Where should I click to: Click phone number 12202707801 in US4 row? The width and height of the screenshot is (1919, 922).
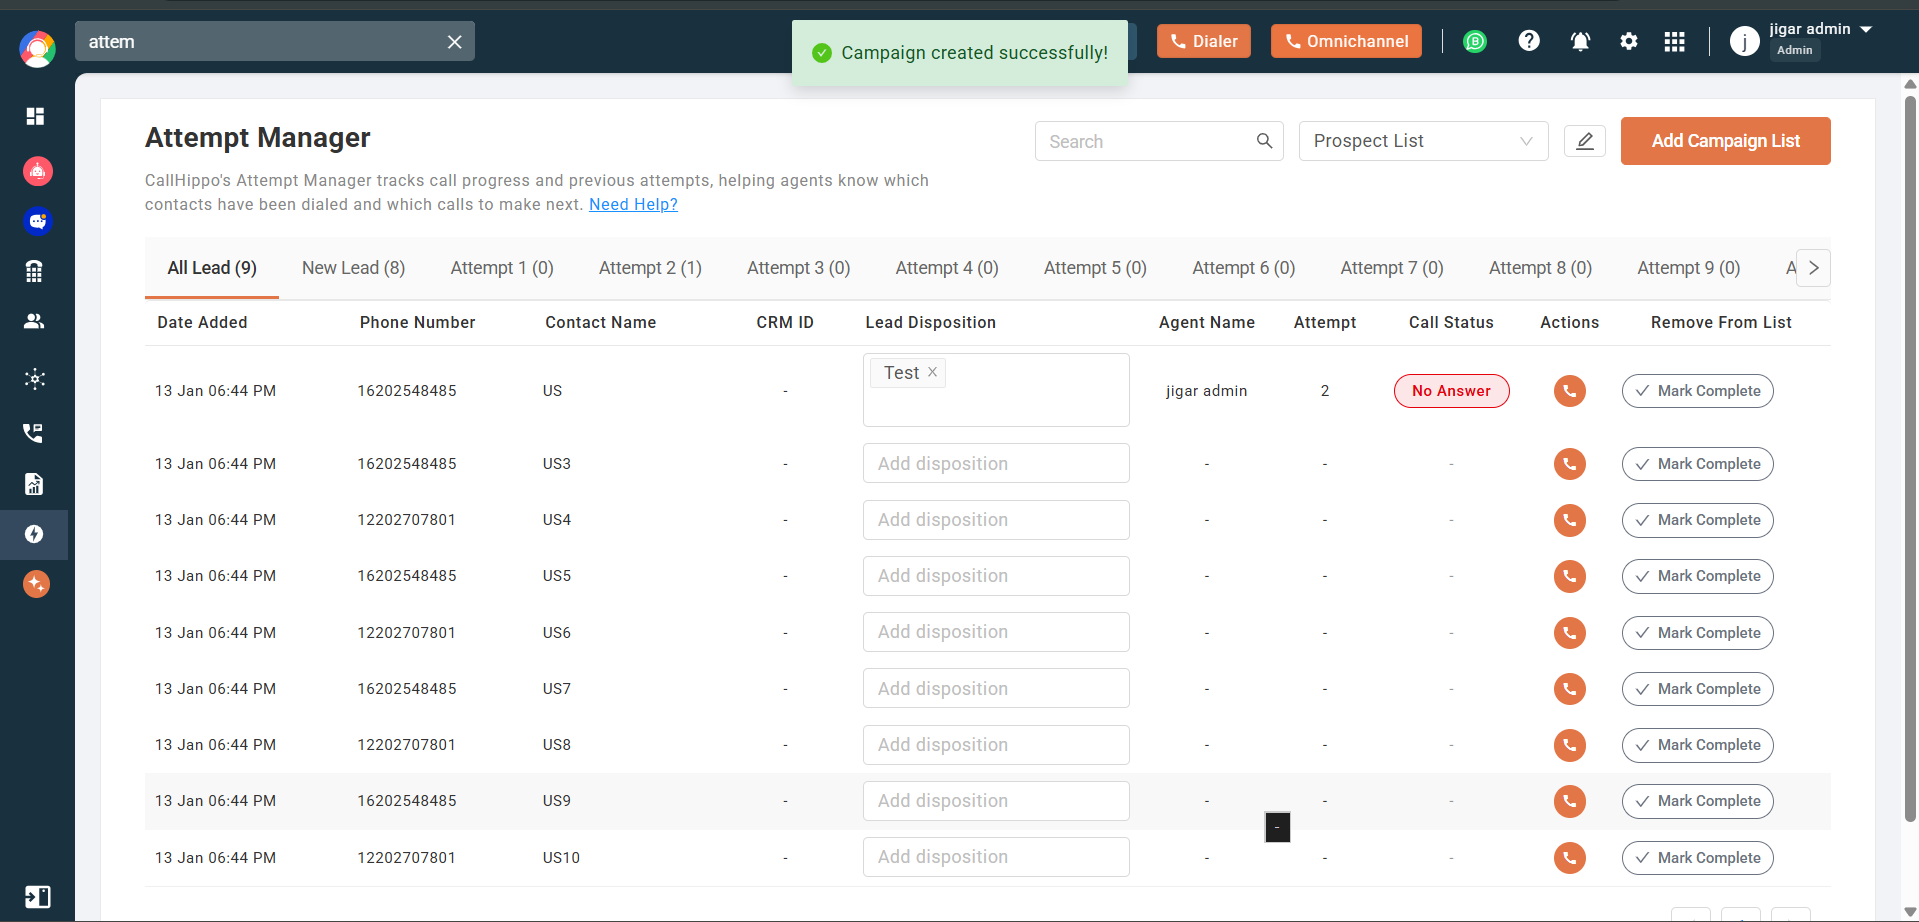[x=406, y=520]
